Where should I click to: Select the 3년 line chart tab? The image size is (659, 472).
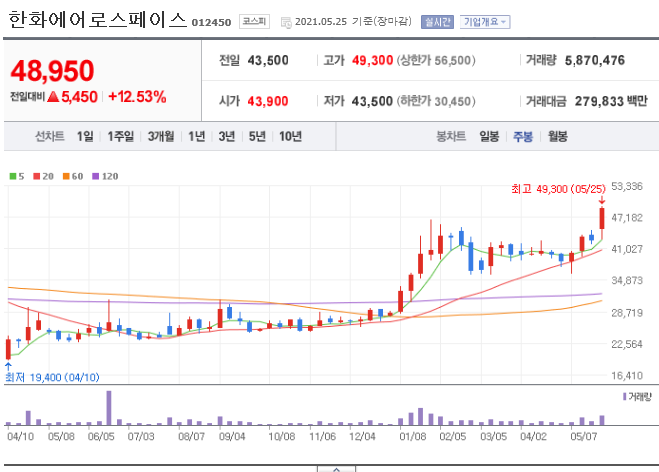pyautogui.click(x=227, y=136)
